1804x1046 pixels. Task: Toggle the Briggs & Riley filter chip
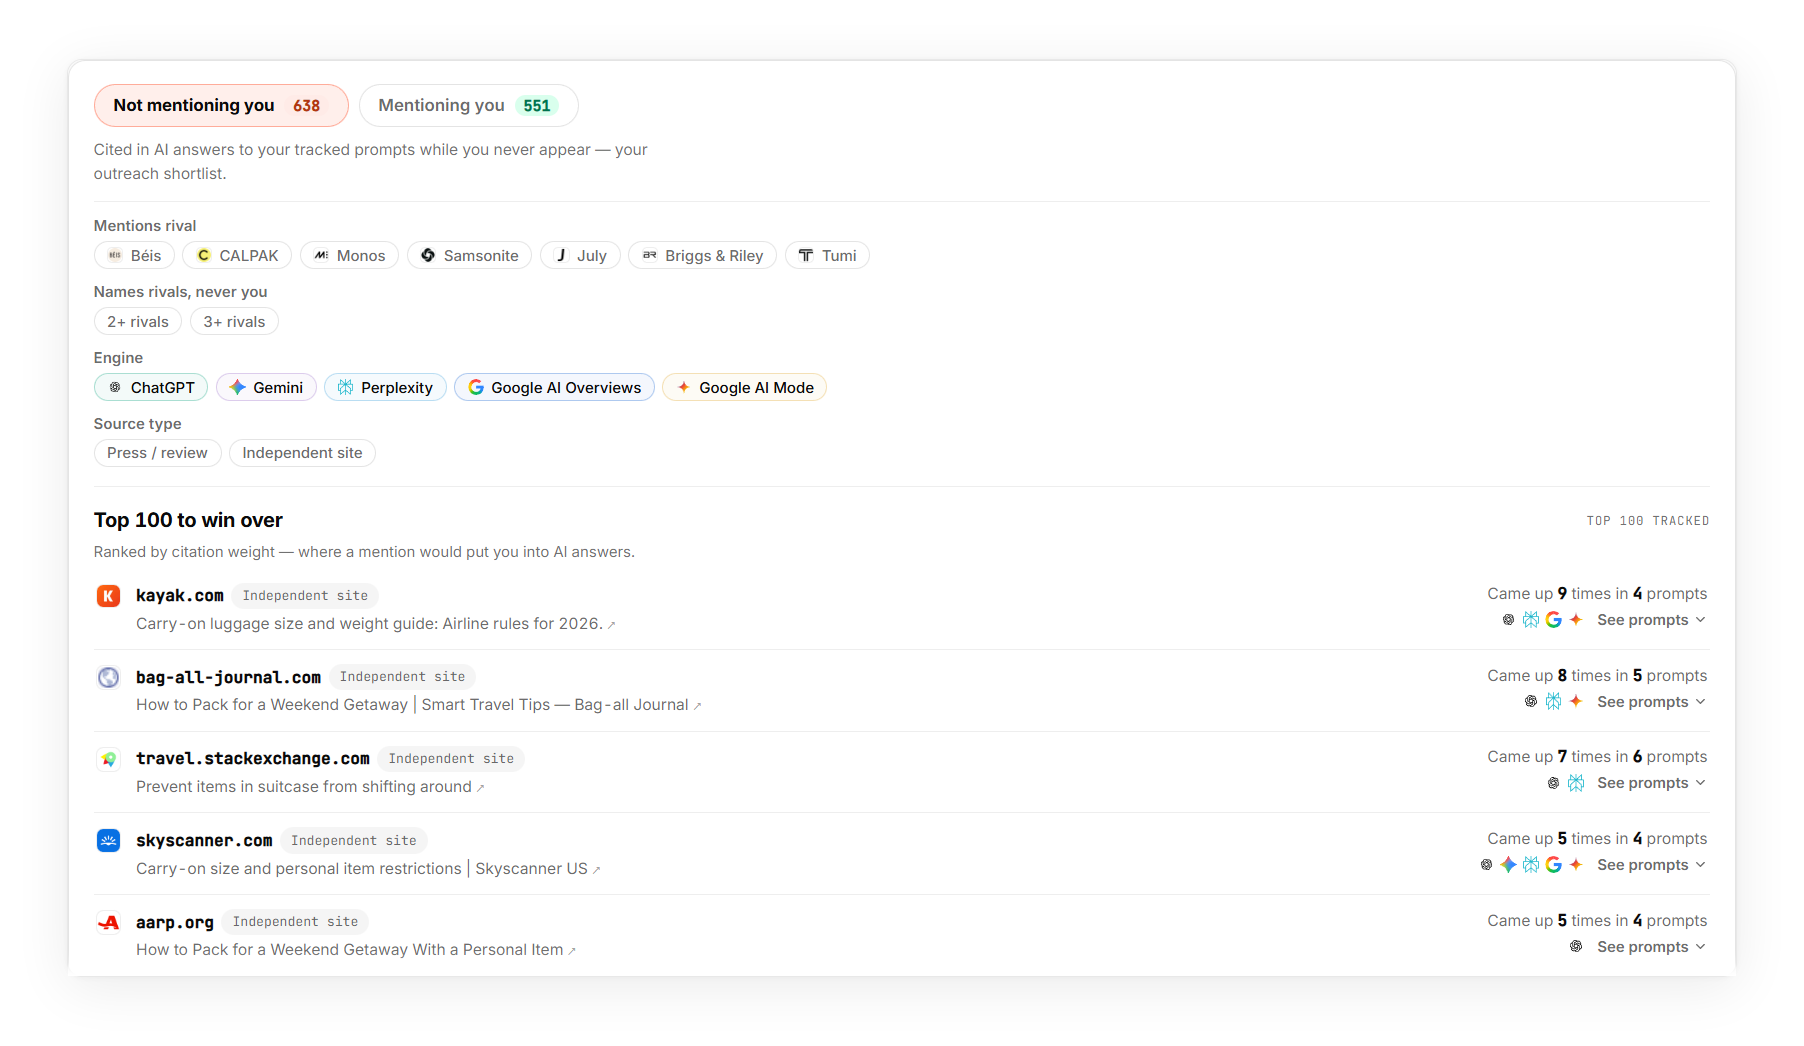[x=702, y=255]
